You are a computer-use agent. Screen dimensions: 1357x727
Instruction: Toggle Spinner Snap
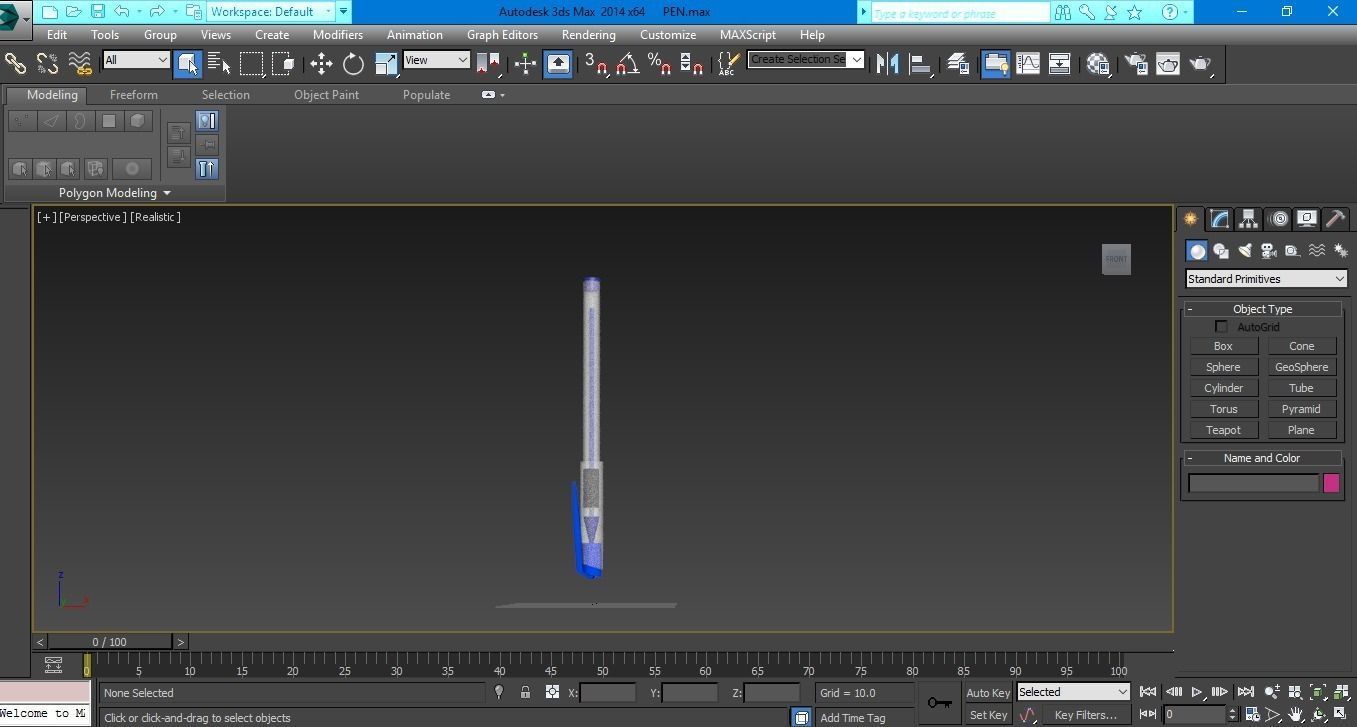point(691,64)
